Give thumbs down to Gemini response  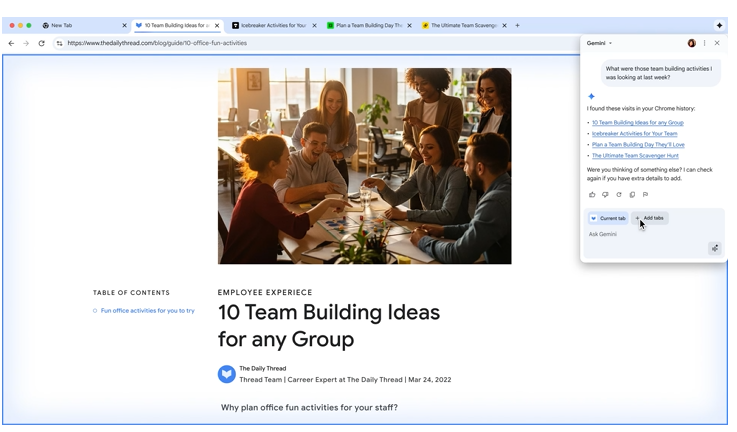tap(605, 195)
